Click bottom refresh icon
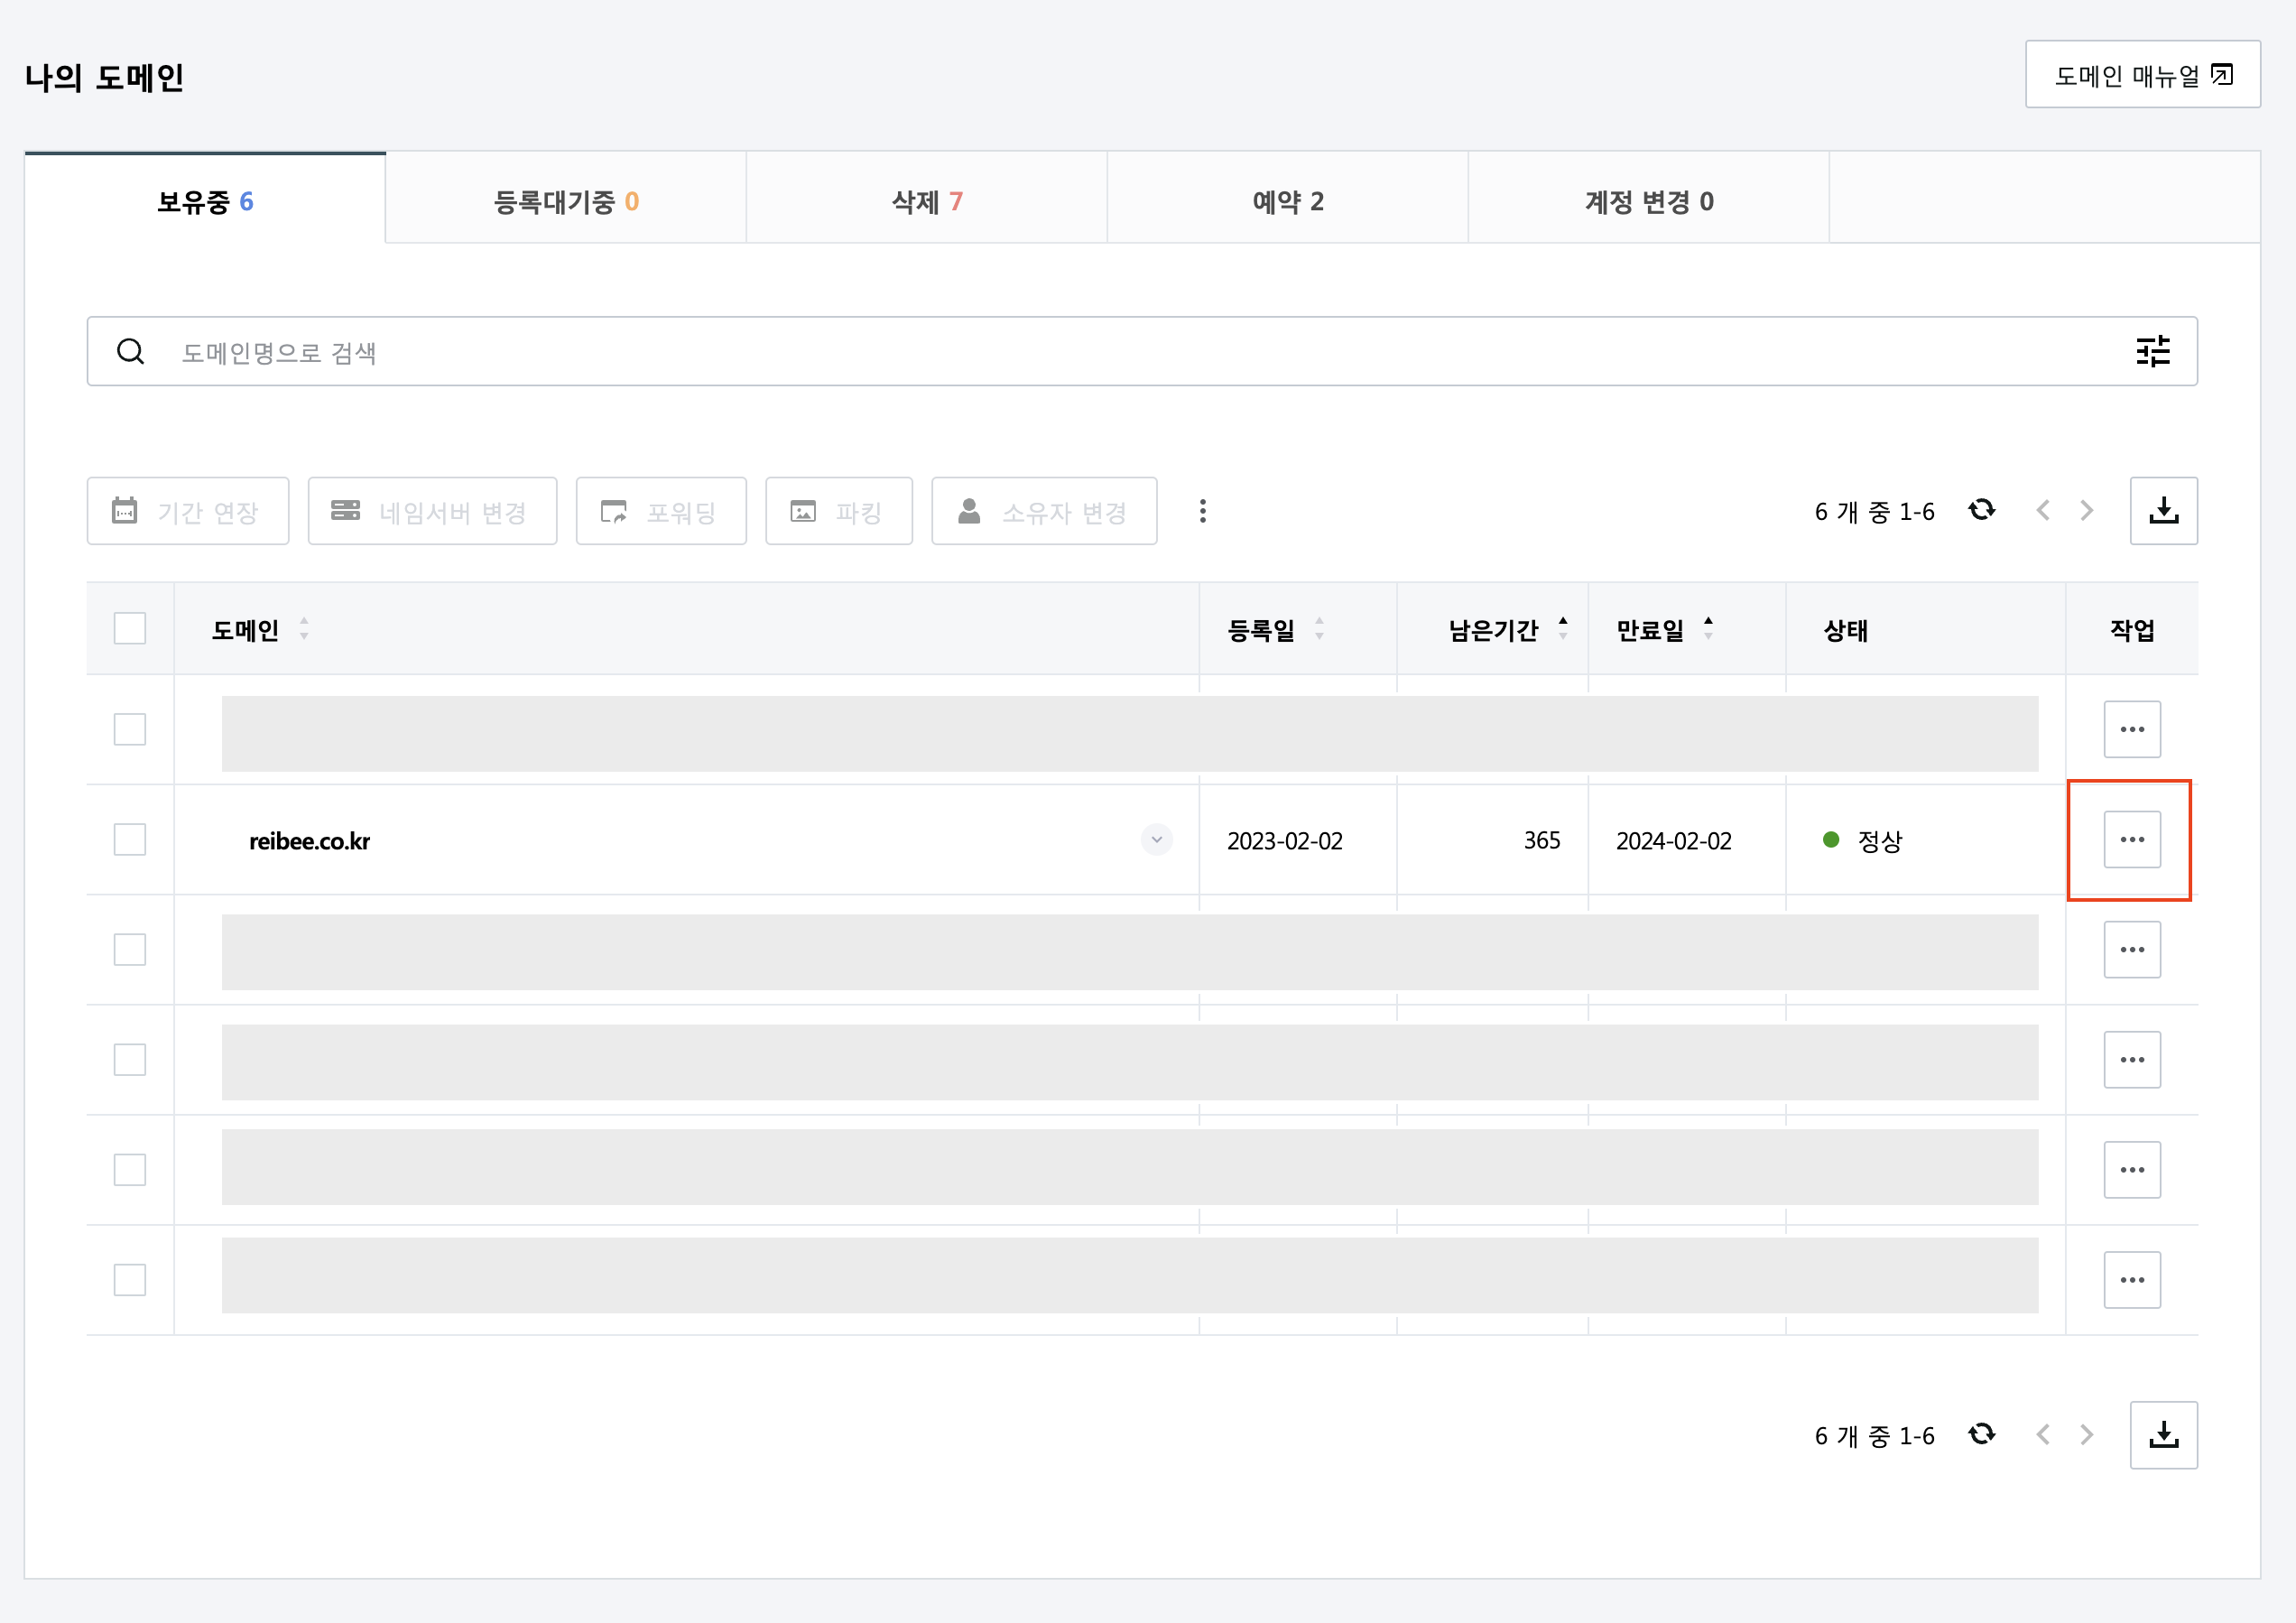The height and width of the screenshot is (1623, 2296). point(1981,1434)
